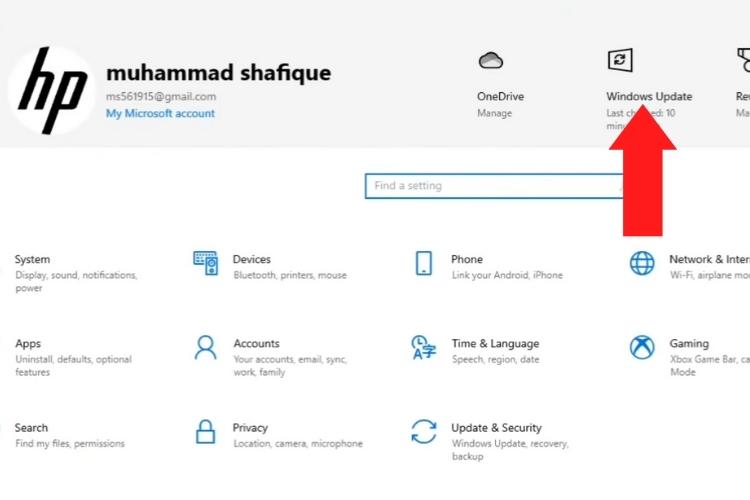The width and height of the screenshot is (750, 500).
Task: Click the Accounts heading text
Action: [x=256, y=344]
